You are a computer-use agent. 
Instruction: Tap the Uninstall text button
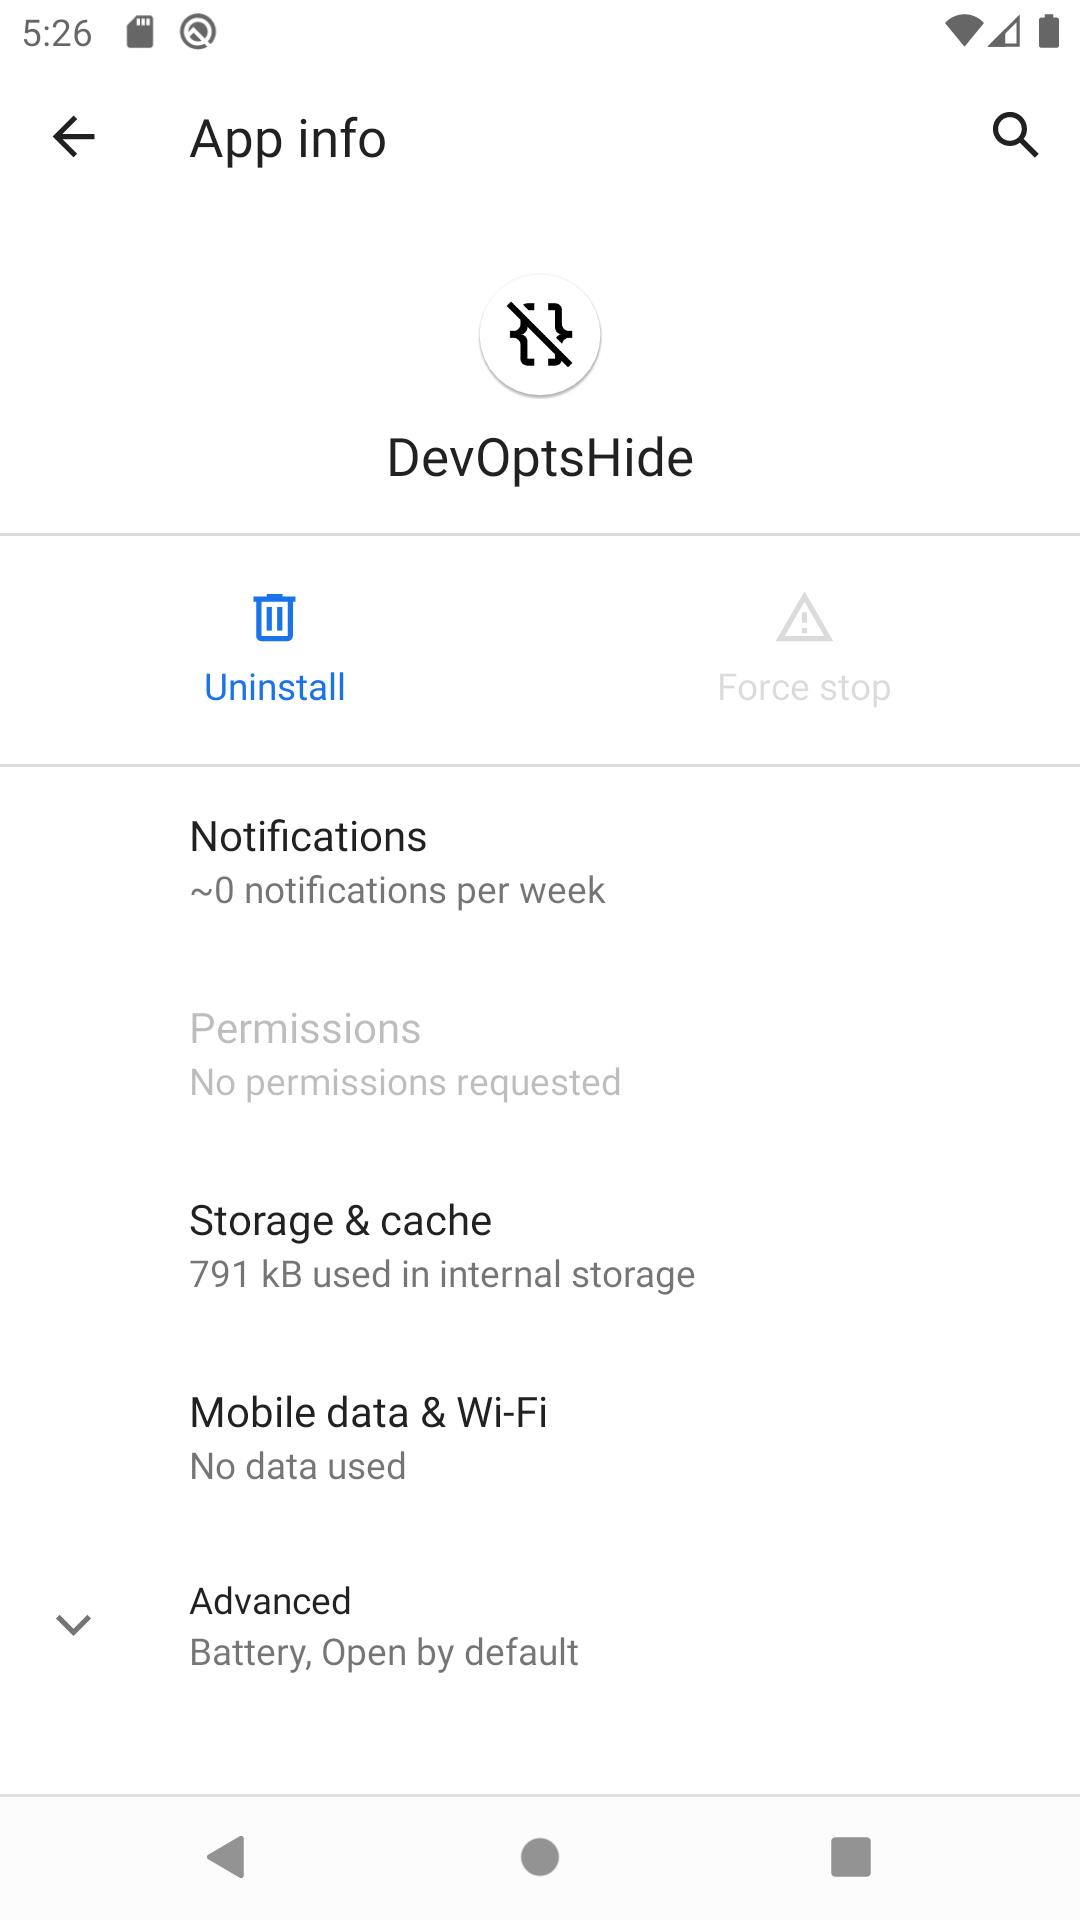[275, 688]
